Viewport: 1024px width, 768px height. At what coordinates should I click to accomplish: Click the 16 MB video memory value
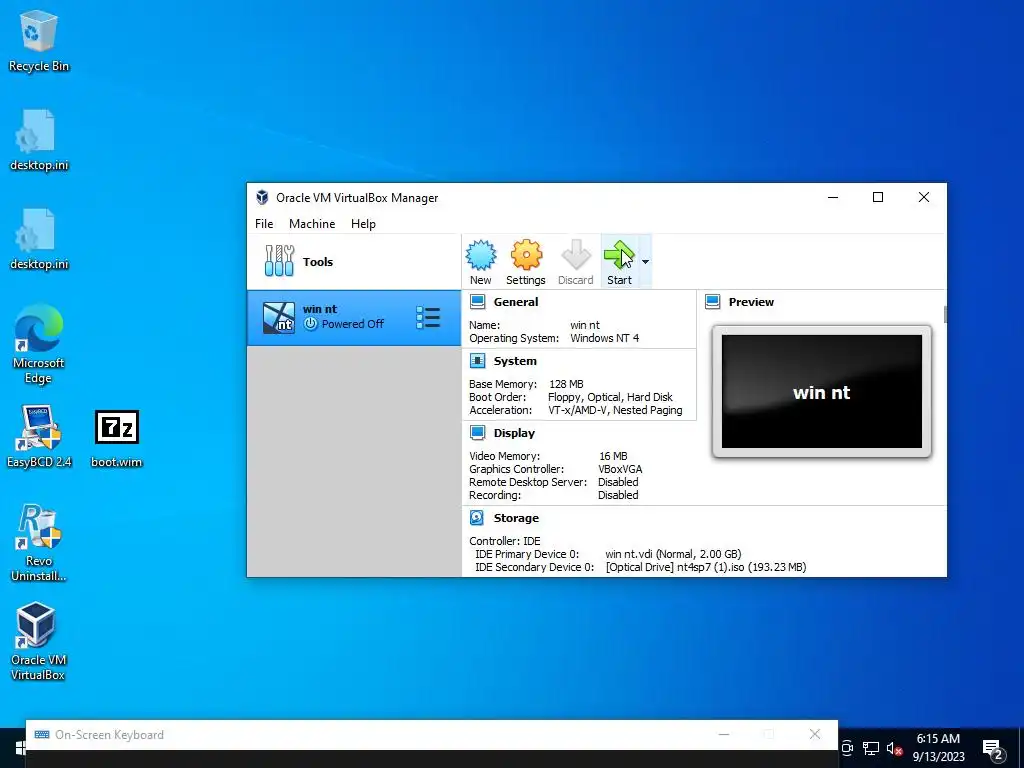[613, 456]
